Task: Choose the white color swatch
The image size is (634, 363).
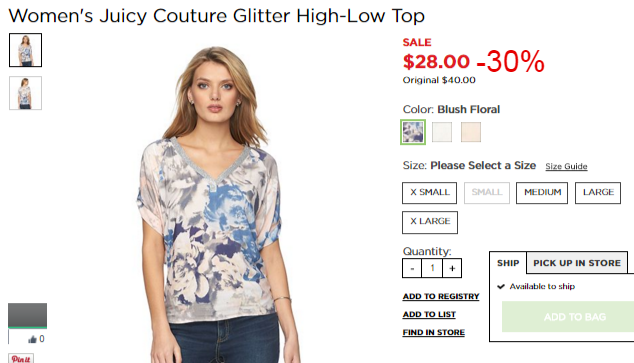Action: pyautogui.click(x=442, y=132)
